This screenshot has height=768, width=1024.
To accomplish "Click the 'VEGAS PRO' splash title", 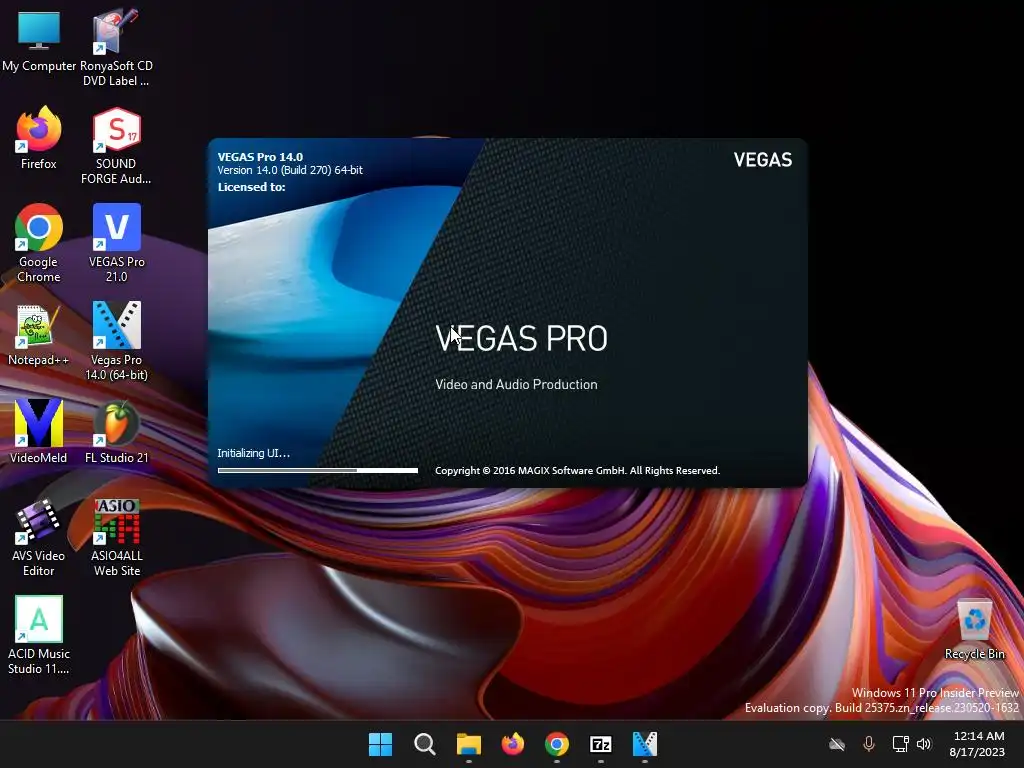I will [x=521, y=338].
